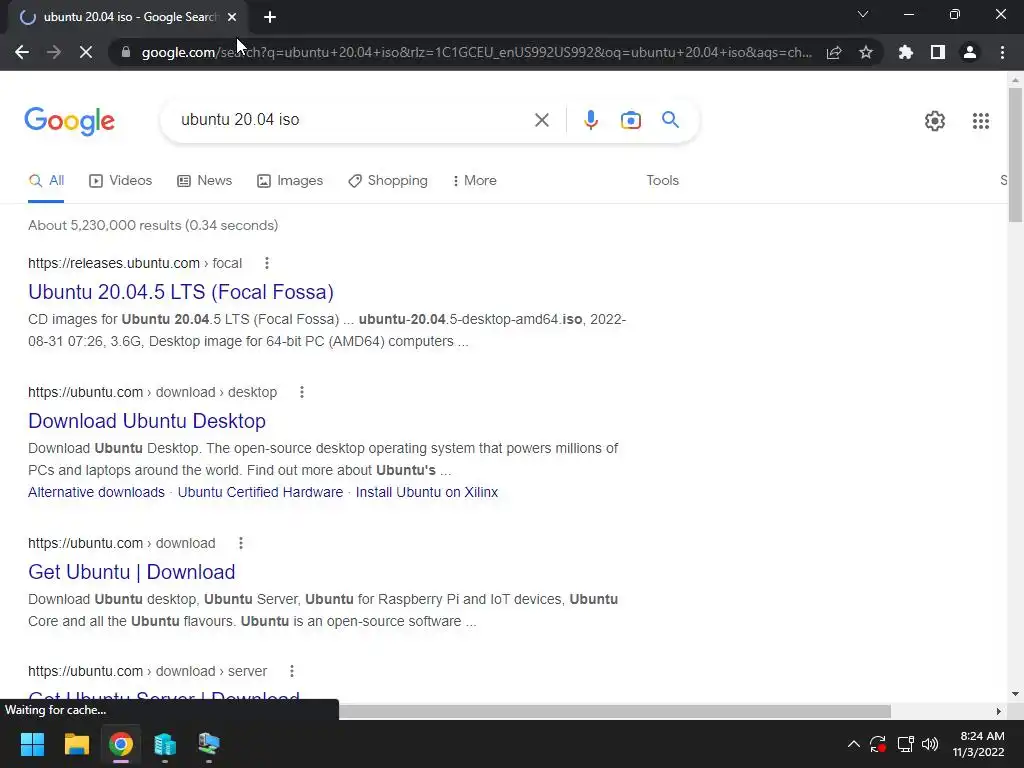
Task: Go to the Google homepage logo
Action: click(69, 121)
